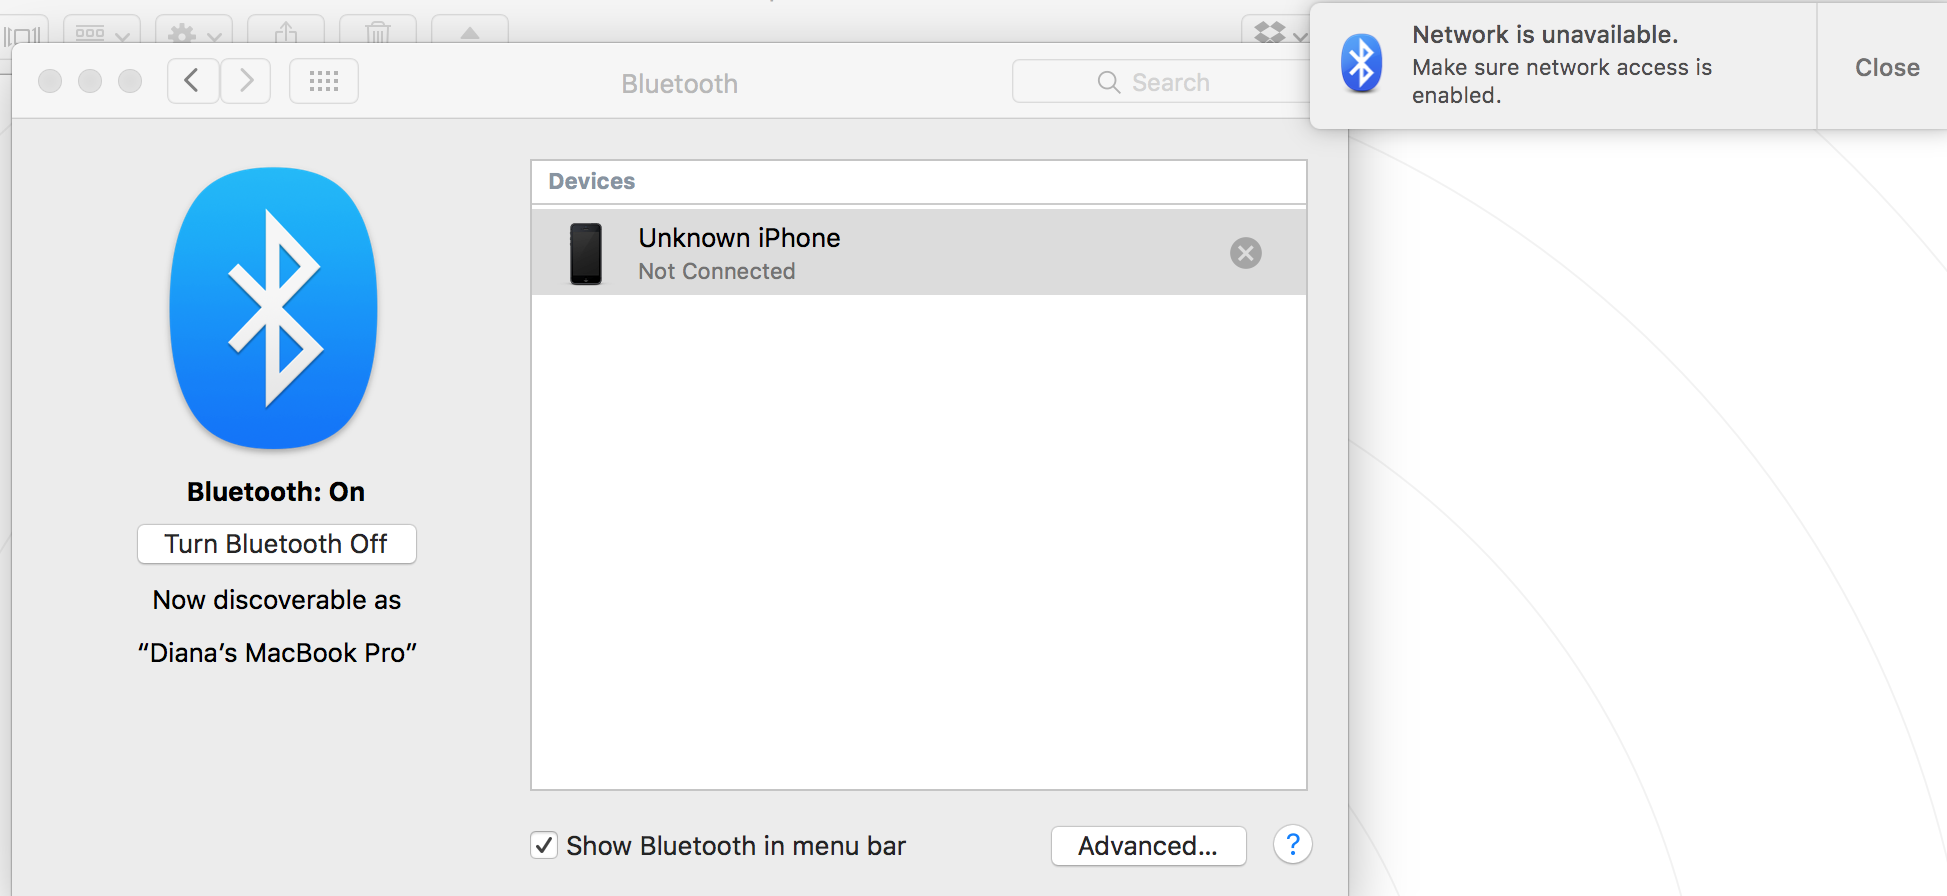This screenshot has height=896, width=1947.
Task: Open the Finder arrange dropdown
Action: point(102,31)
